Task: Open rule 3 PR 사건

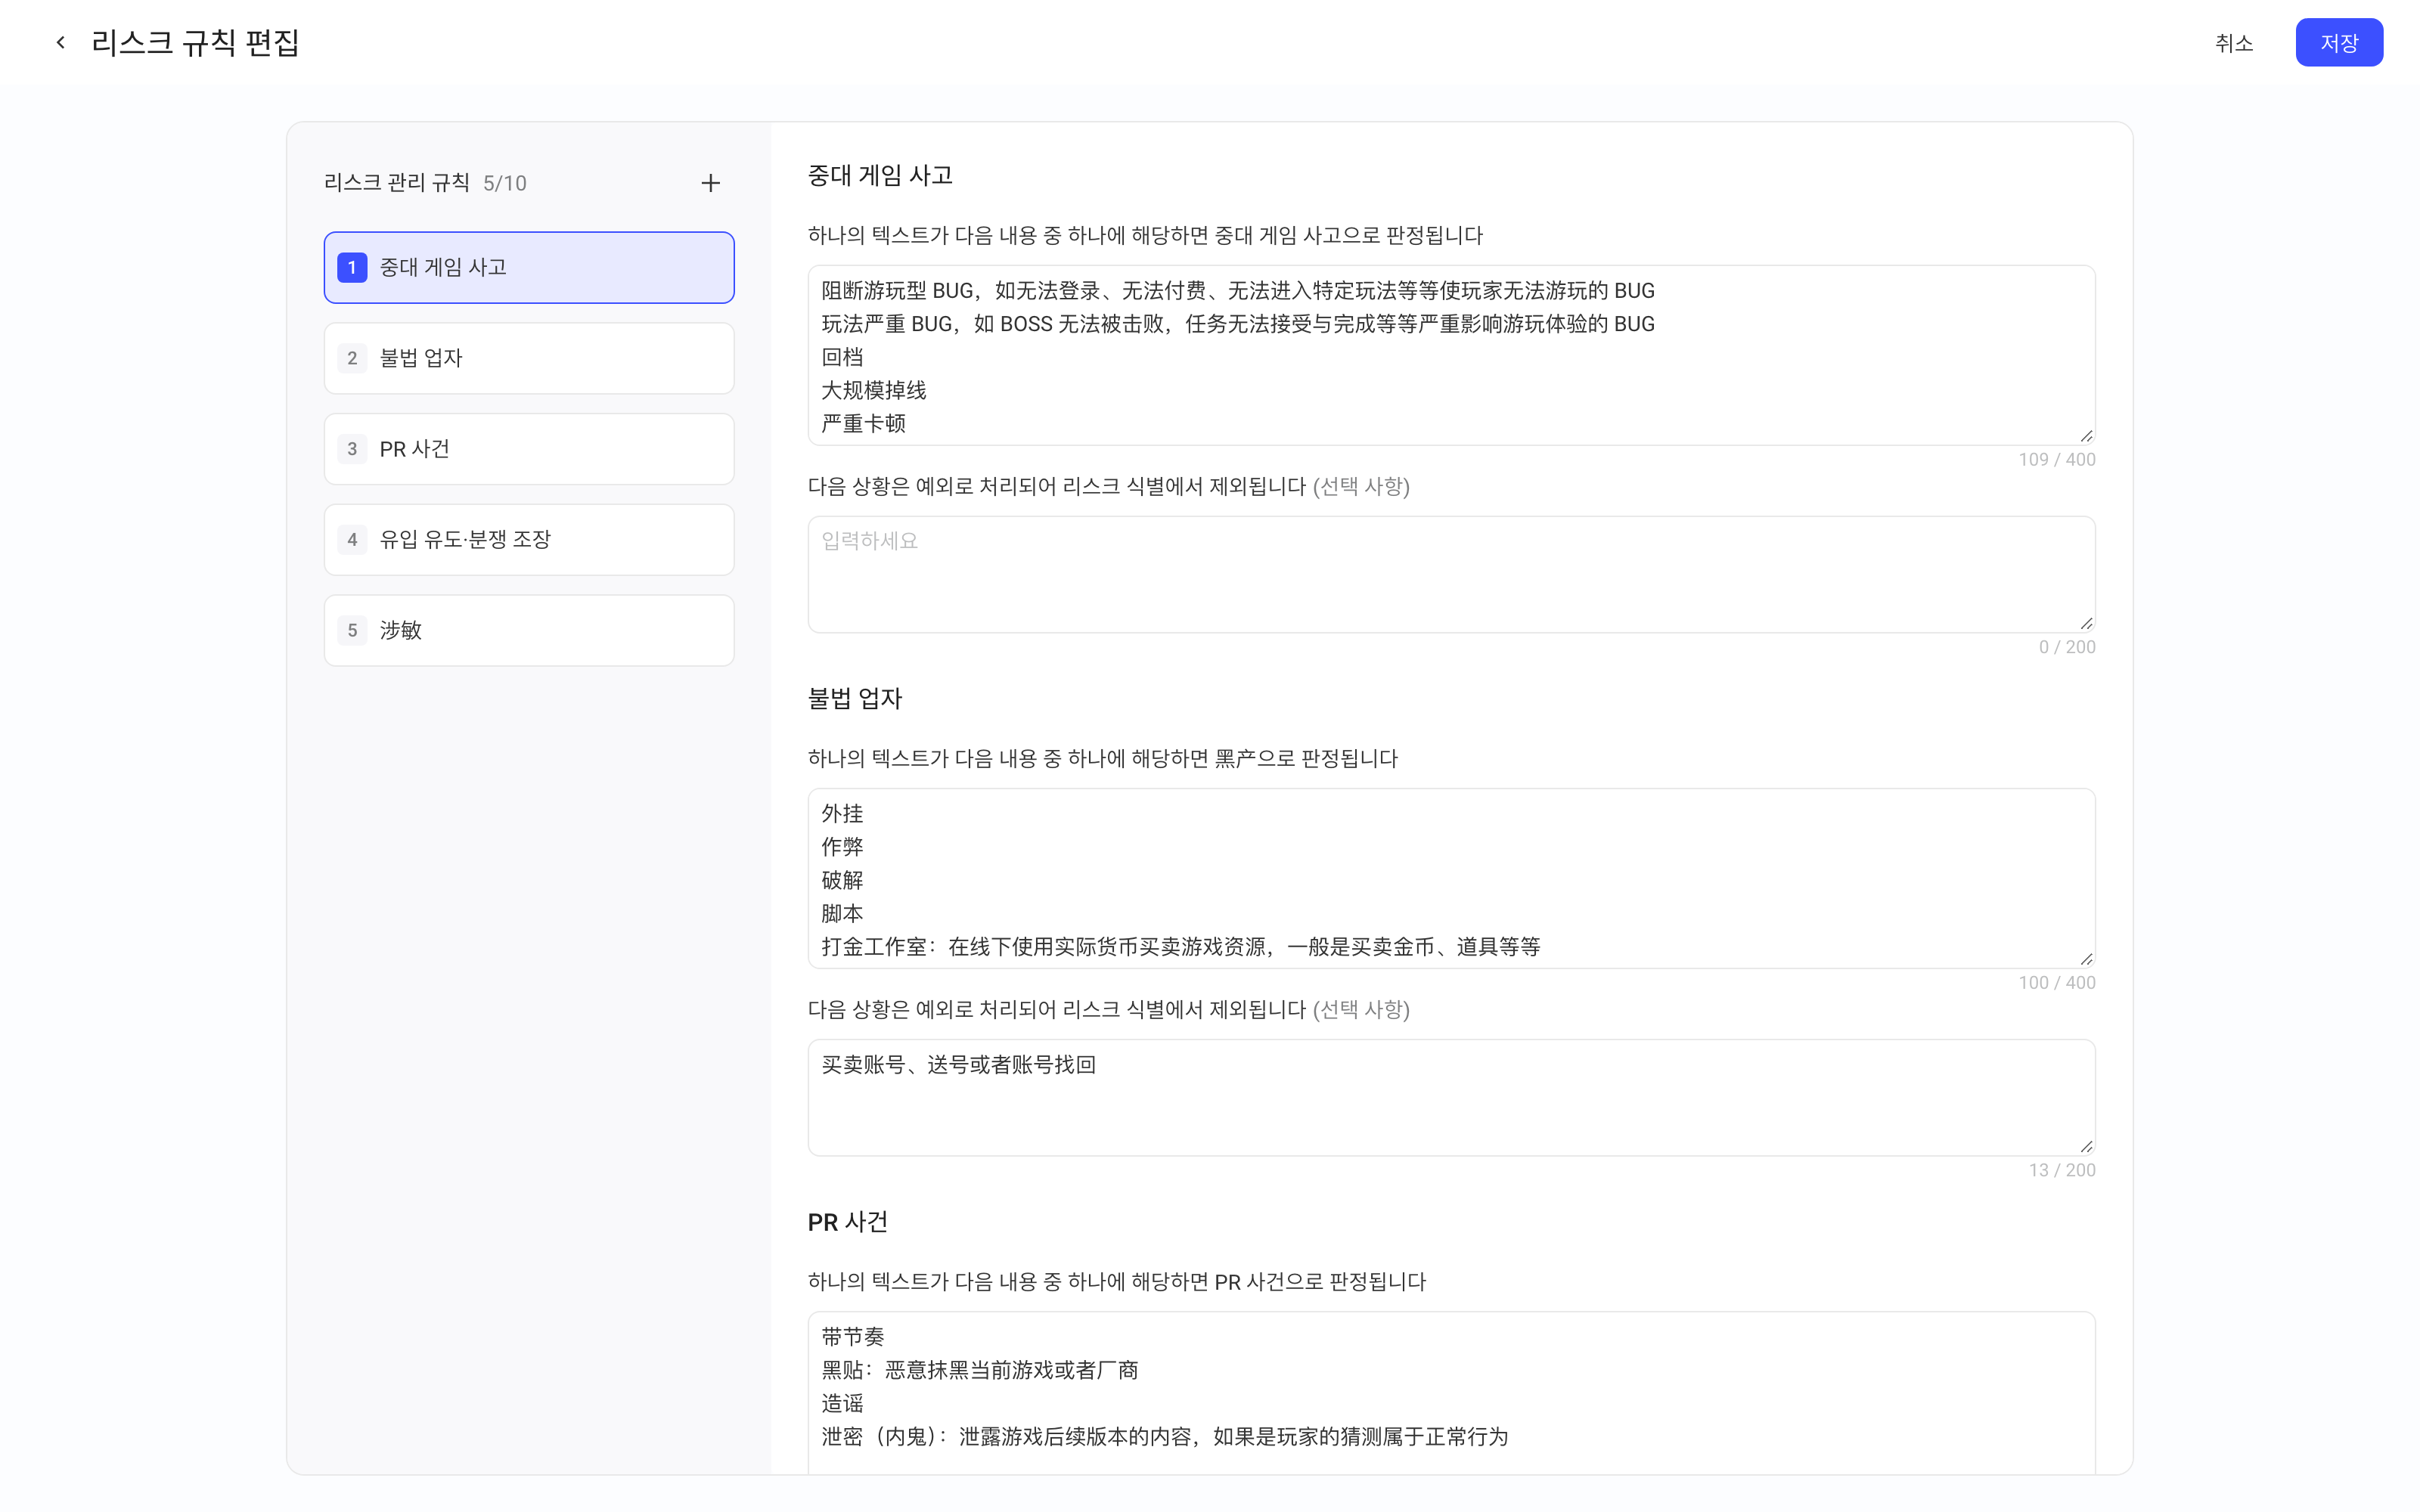Action: (529, 449)
